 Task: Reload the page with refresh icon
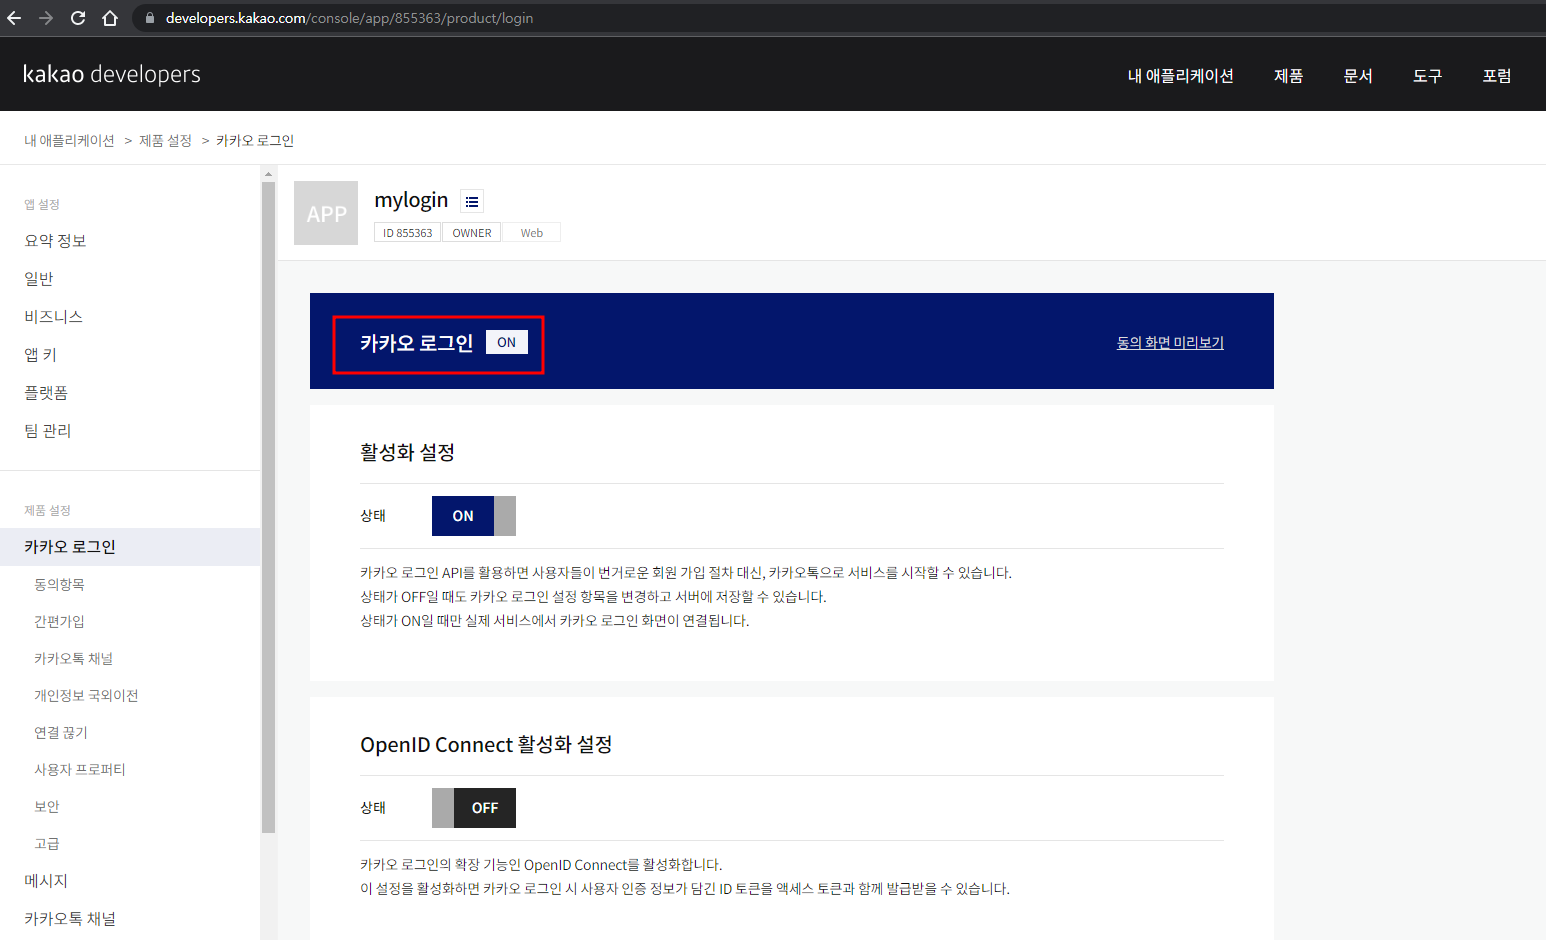pos(78,18)
